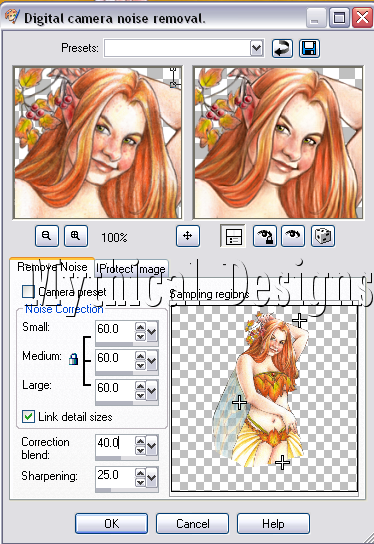Click the randomize parameters dice icon

coord(323,236)
